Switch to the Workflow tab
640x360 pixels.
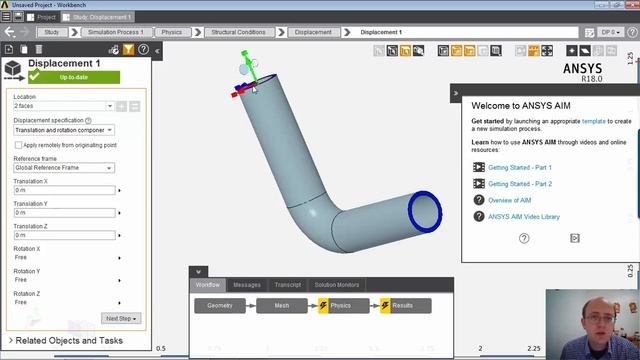tap(208, 284)
